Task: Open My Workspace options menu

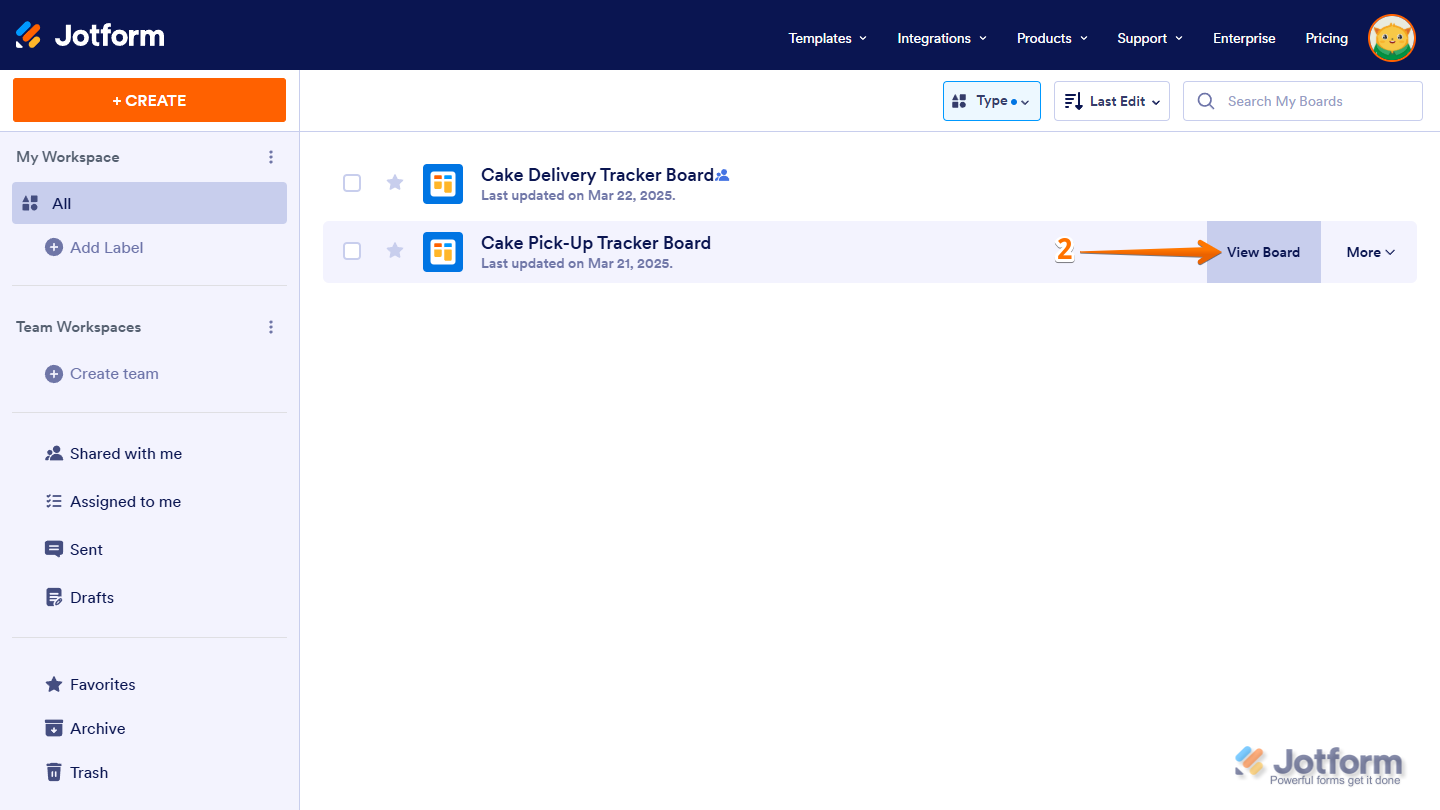Action: (x=270, y=157)
